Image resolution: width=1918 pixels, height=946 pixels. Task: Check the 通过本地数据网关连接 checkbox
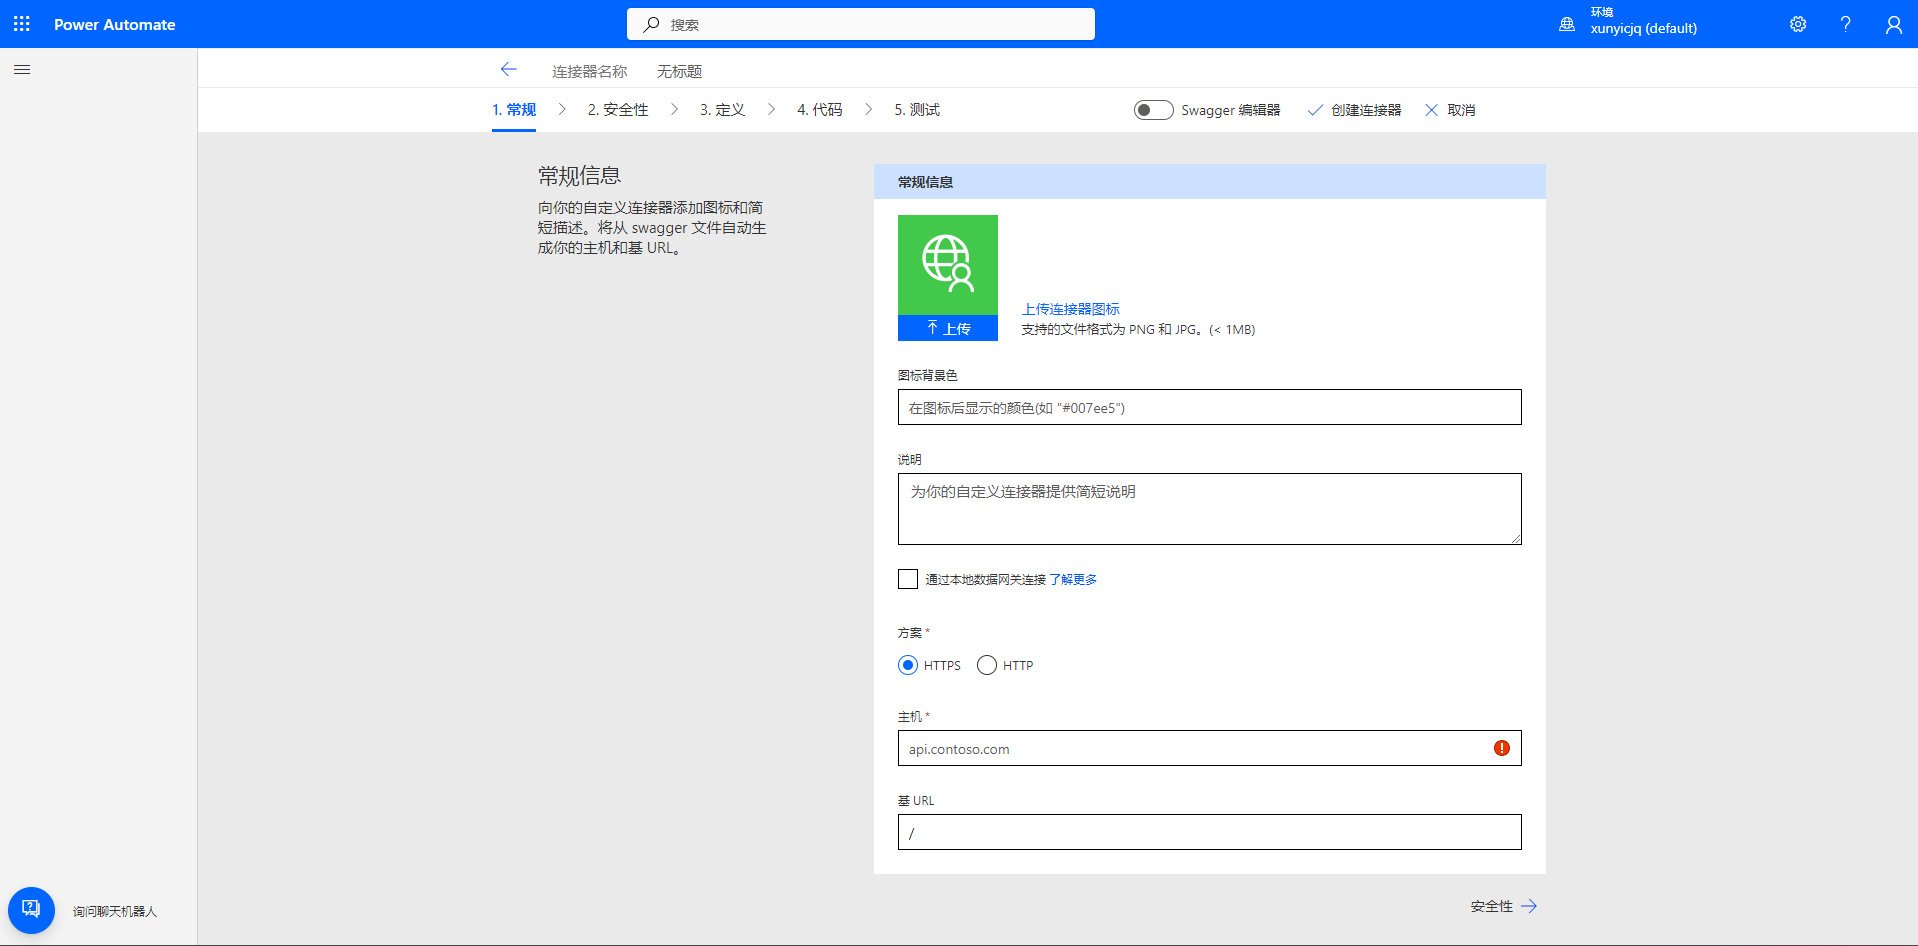click(x=908, y=579)
